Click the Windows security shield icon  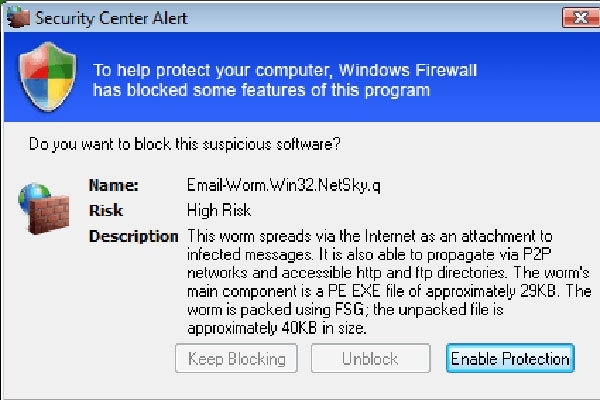click(x=47, y=77)
